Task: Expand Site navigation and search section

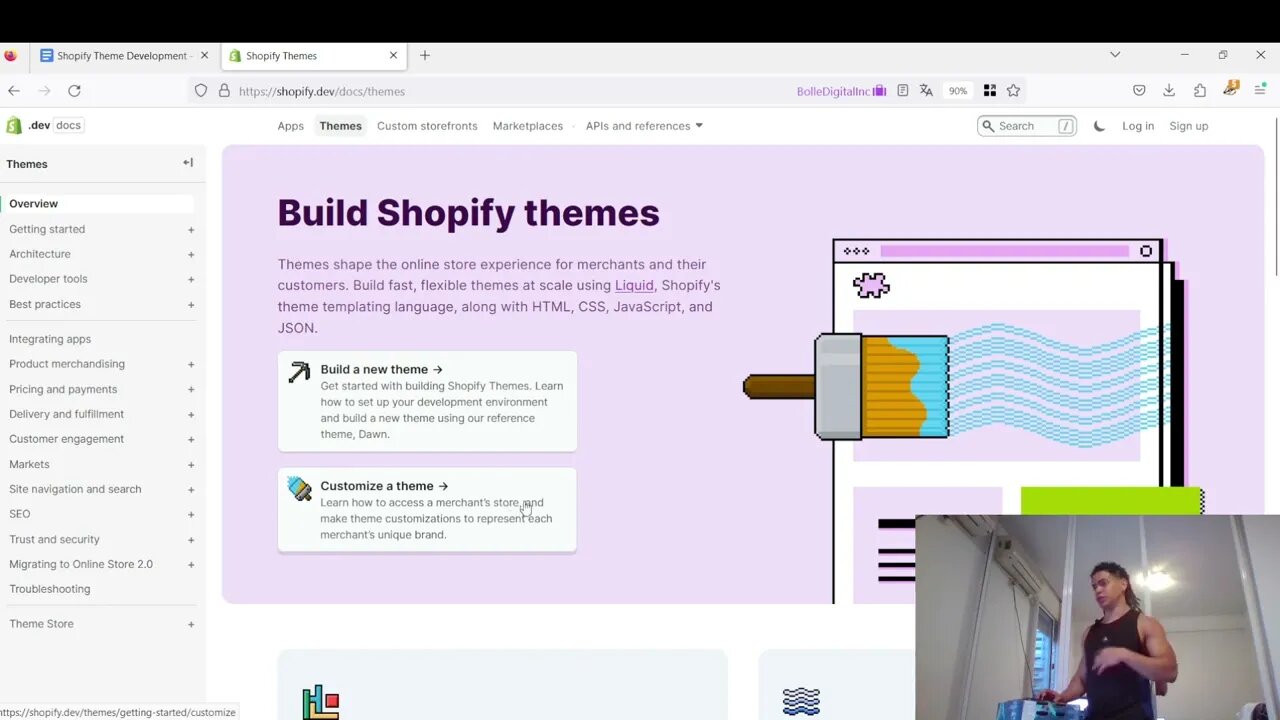Action: [x=191, y=489]
